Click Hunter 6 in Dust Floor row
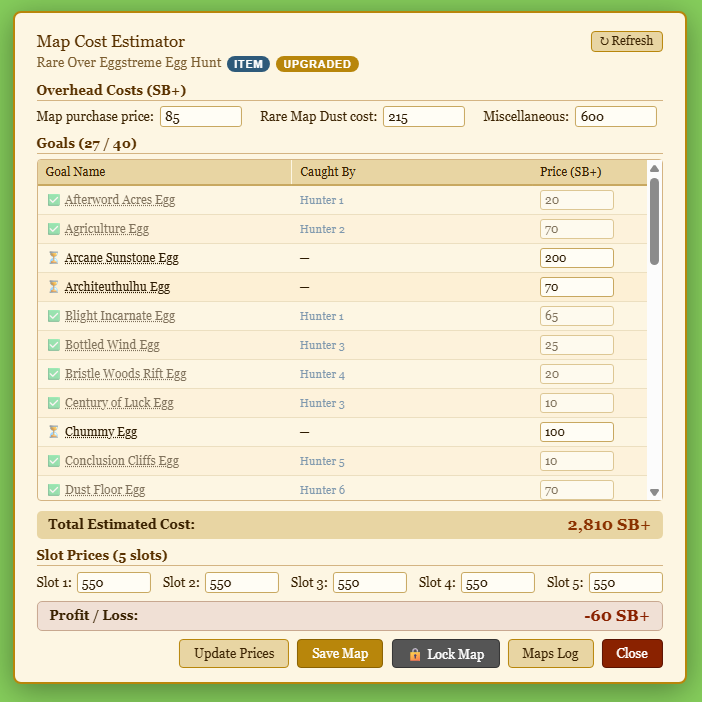This screenshot has width=702, height=702. [322, 490]
